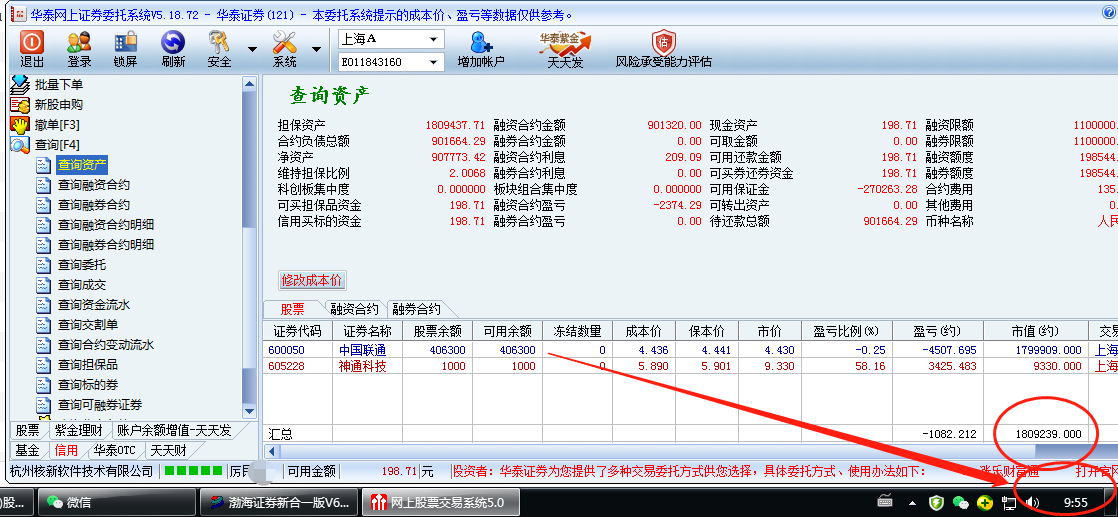Click the 新股申购 sidebar icon
The image size is (1118, 517).
point(19,105)
